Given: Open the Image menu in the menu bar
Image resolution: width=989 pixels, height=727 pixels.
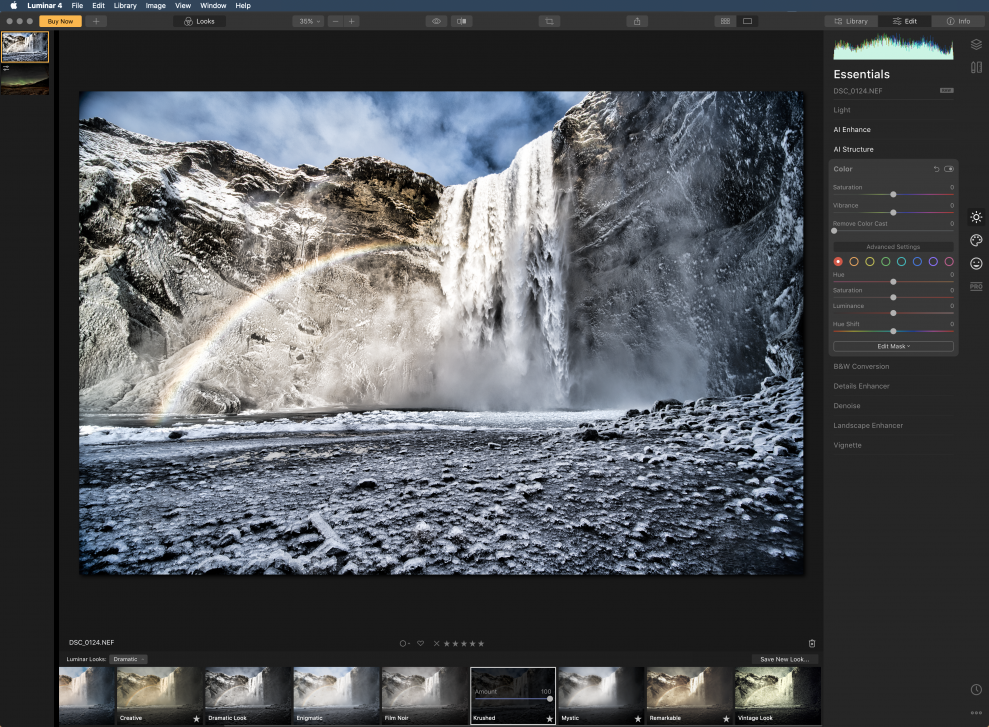Looking at the screenshot, I should point(156,6).
